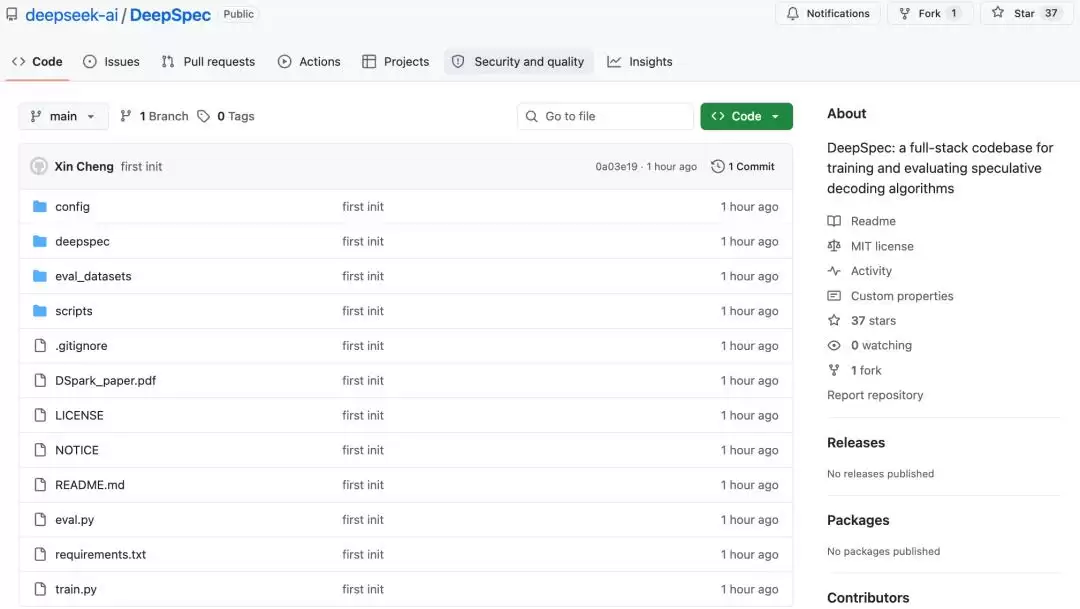Click the Notifications bell icon

coord(793,13)
